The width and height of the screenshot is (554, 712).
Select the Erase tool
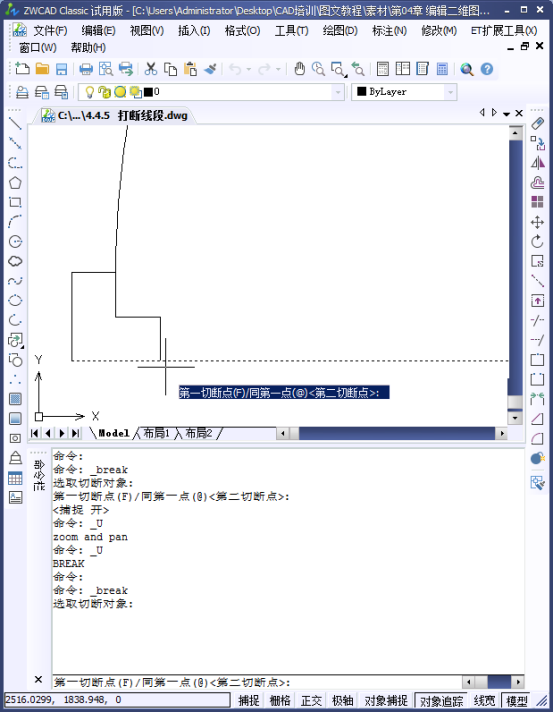coord(537,124)
